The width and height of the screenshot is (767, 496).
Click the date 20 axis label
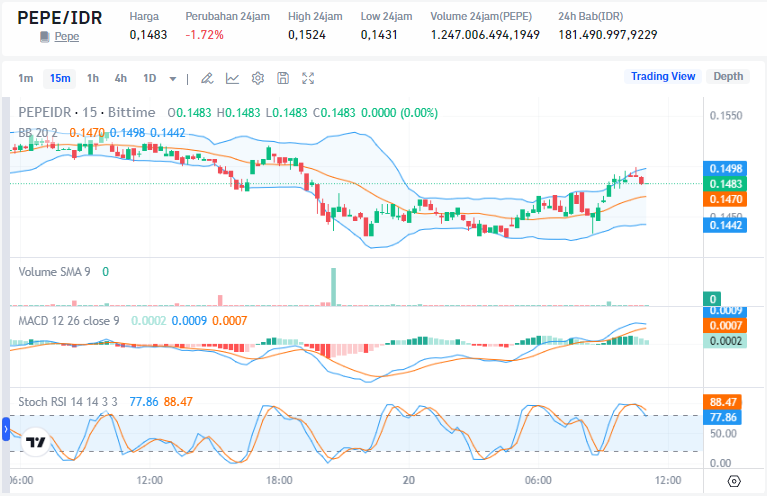point(409,480)
